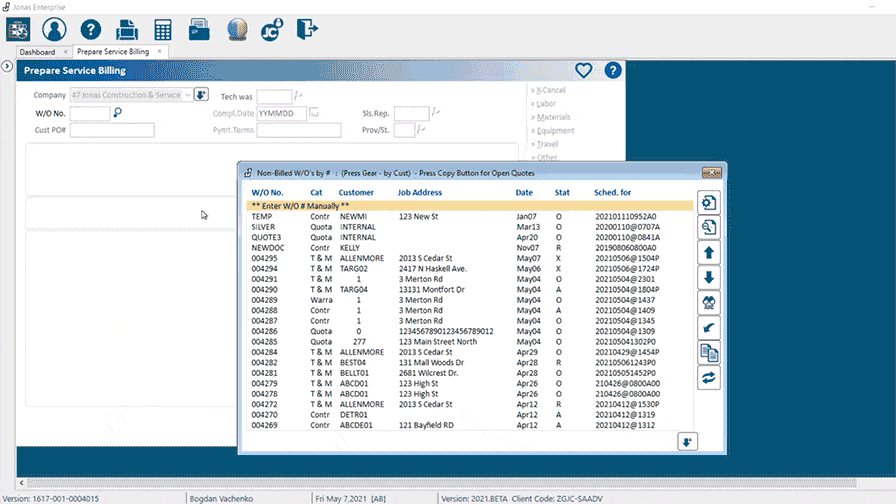Open the Compl.Date calendar picker

pyautogui.click(x=314, y=113)
